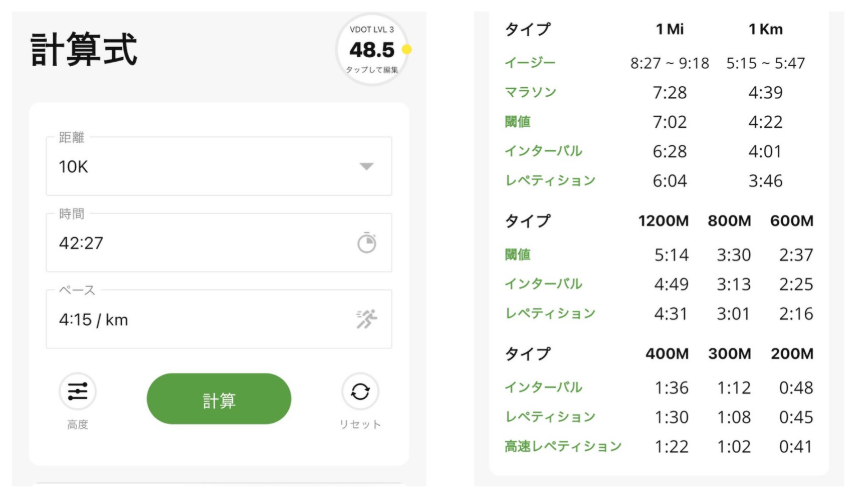857x501 pixels.
Task: Click the yellow dot beside VDOT badge
Action: click(x=407, y=49)
